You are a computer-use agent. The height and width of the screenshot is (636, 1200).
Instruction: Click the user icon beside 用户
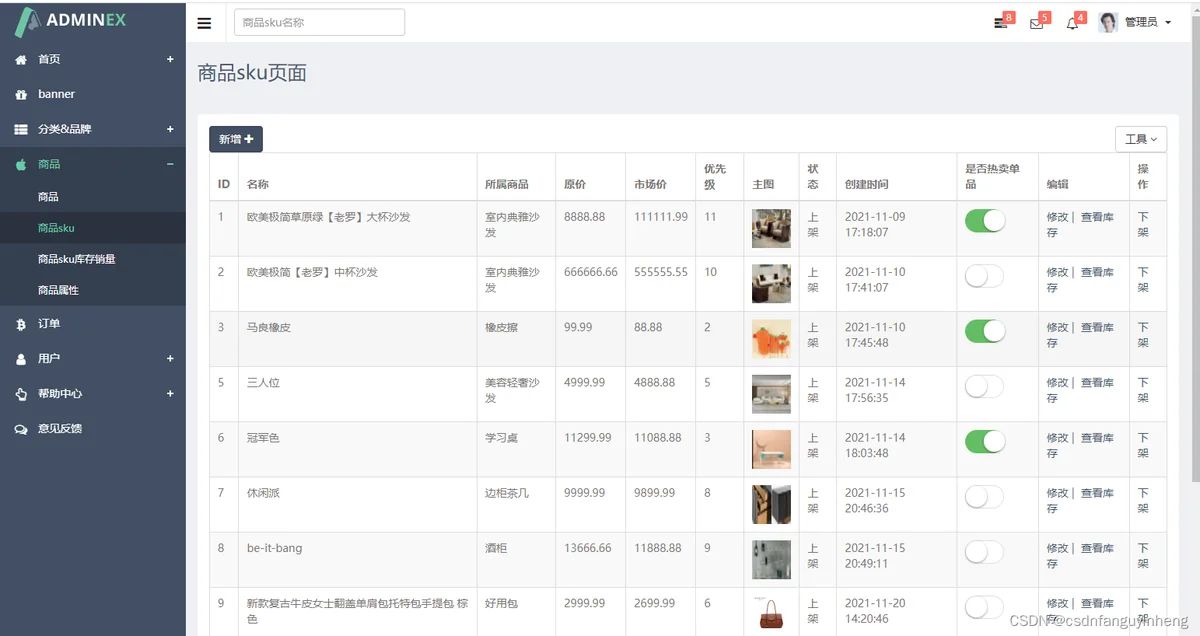[21, 359]
